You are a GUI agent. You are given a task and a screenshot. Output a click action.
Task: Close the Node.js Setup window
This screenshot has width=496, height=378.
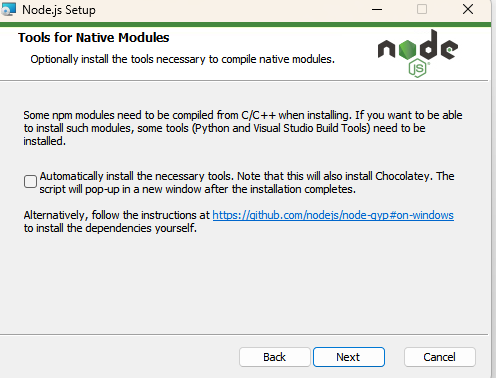point(468,9)
